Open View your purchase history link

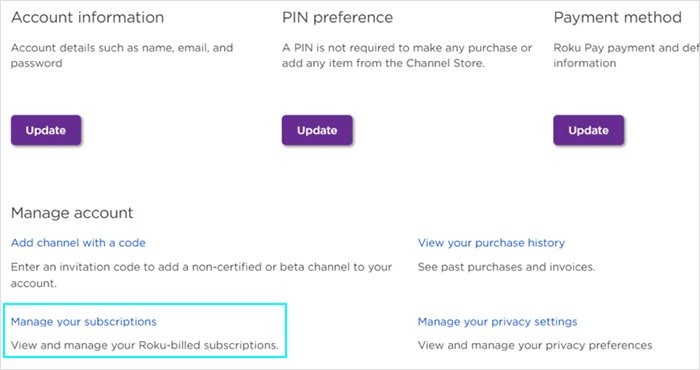pos(491,243)
